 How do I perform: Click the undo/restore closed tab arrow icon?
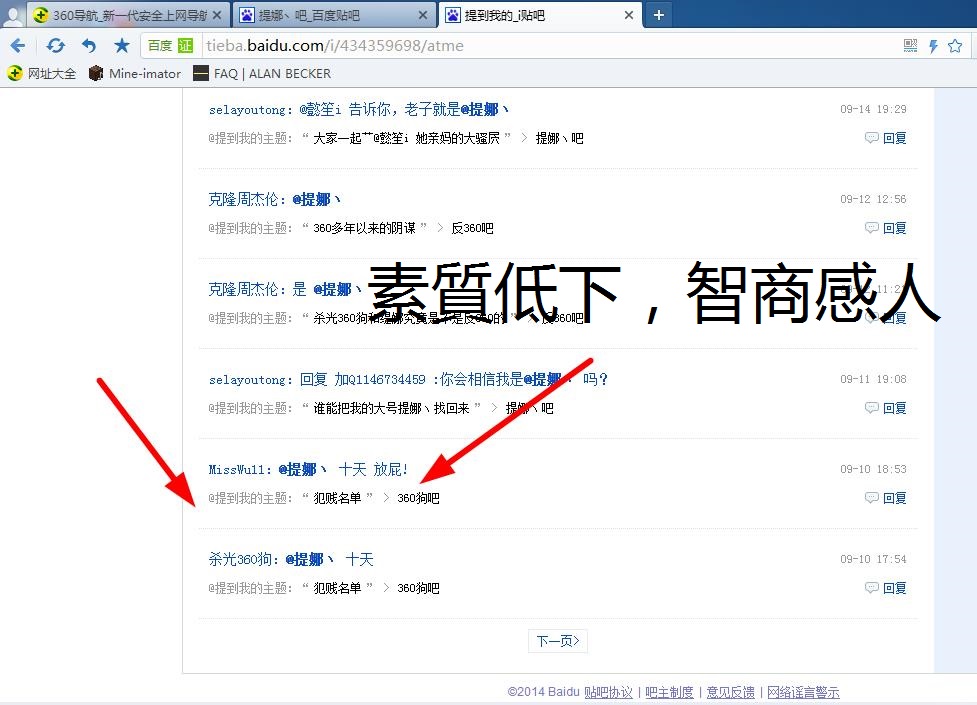(x=89, y=46)
